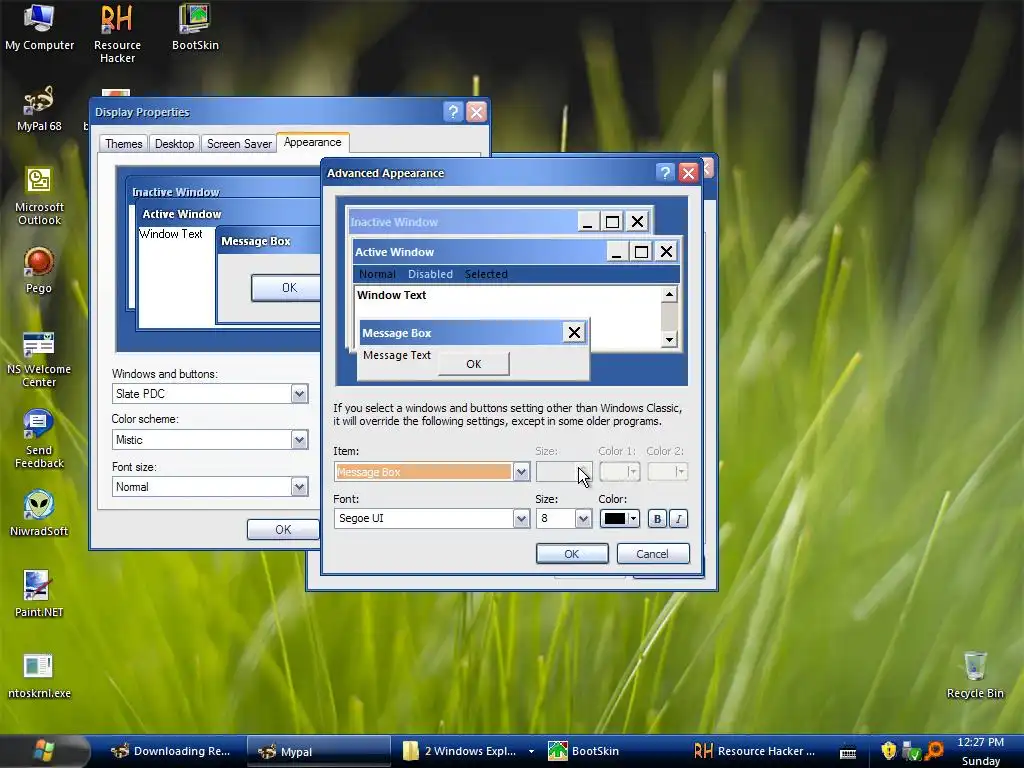Click OK in Advanced Appearance dialog

(x=571, y=554)
